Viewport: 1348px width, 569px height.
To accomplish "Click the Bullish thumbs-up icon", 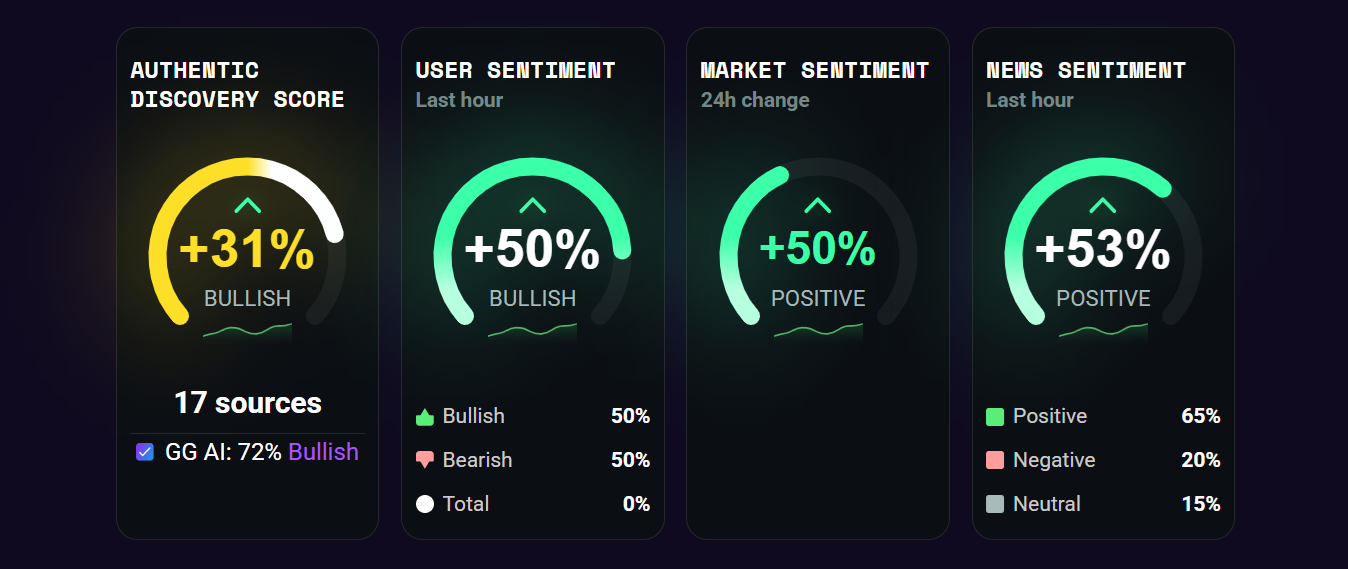I will pos(425,417).
